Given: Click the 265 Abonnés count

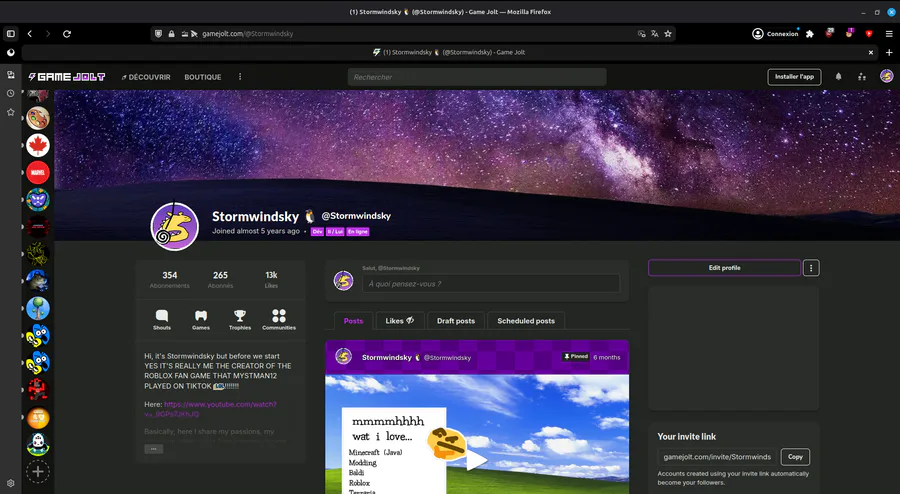Looking at the screenshot, I should [x=220, y=279].
